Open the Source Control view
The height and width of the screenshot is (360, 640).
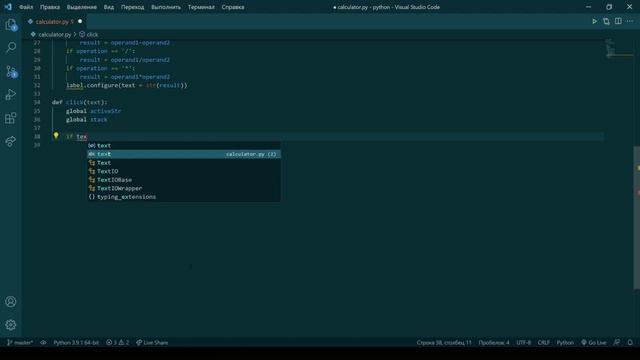point(11,71)
